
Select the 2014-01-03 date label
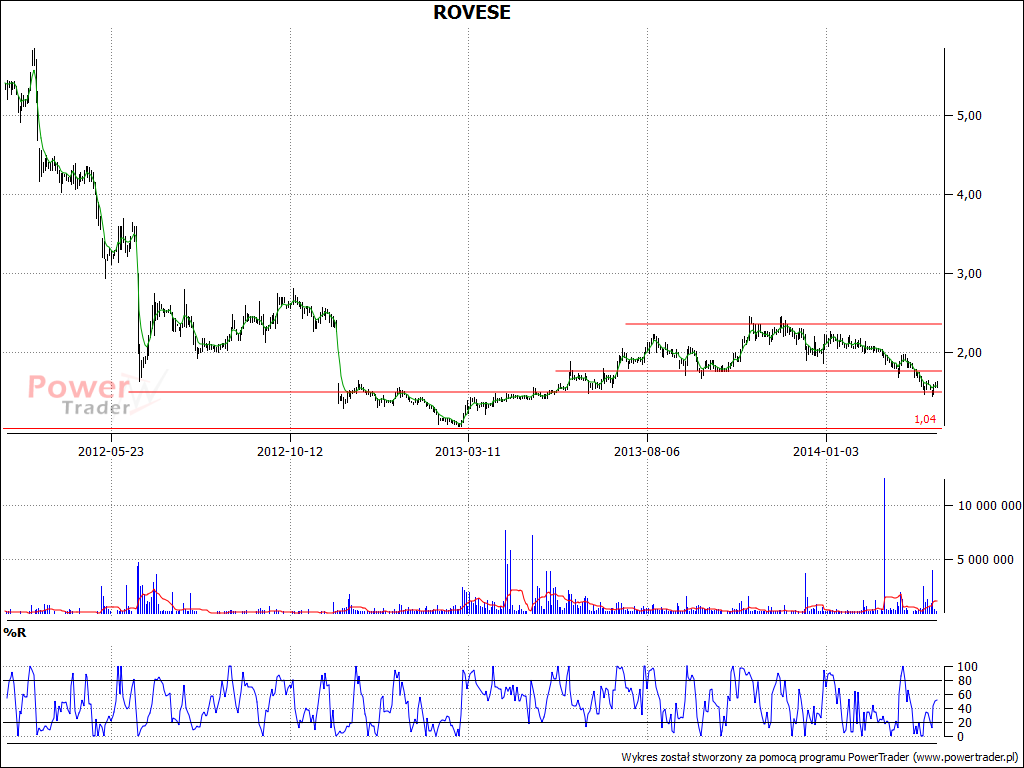click(x=825, y=451)
